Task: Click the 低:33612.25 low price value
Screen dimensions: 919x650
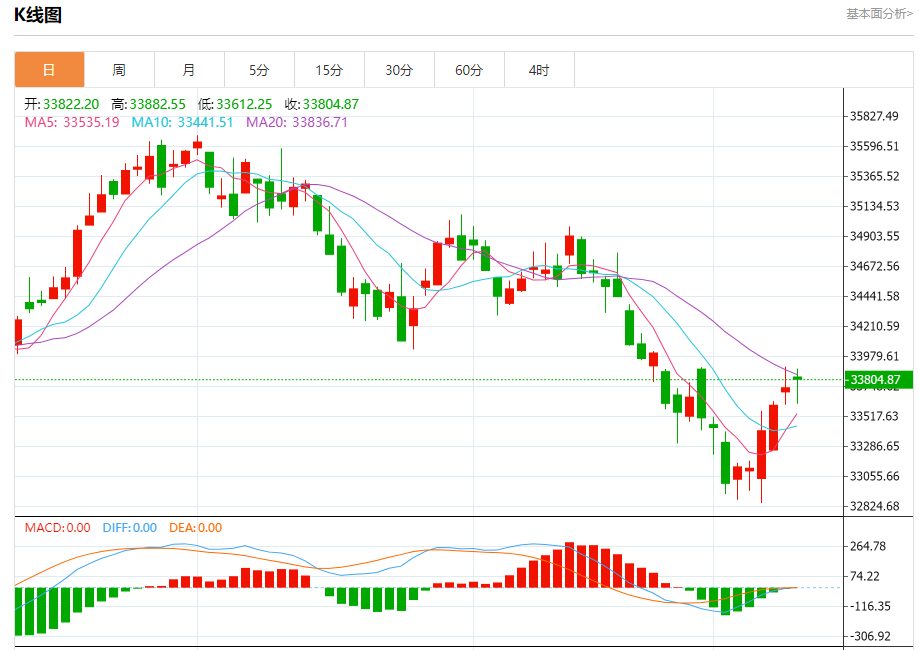Action: (235, 104)
